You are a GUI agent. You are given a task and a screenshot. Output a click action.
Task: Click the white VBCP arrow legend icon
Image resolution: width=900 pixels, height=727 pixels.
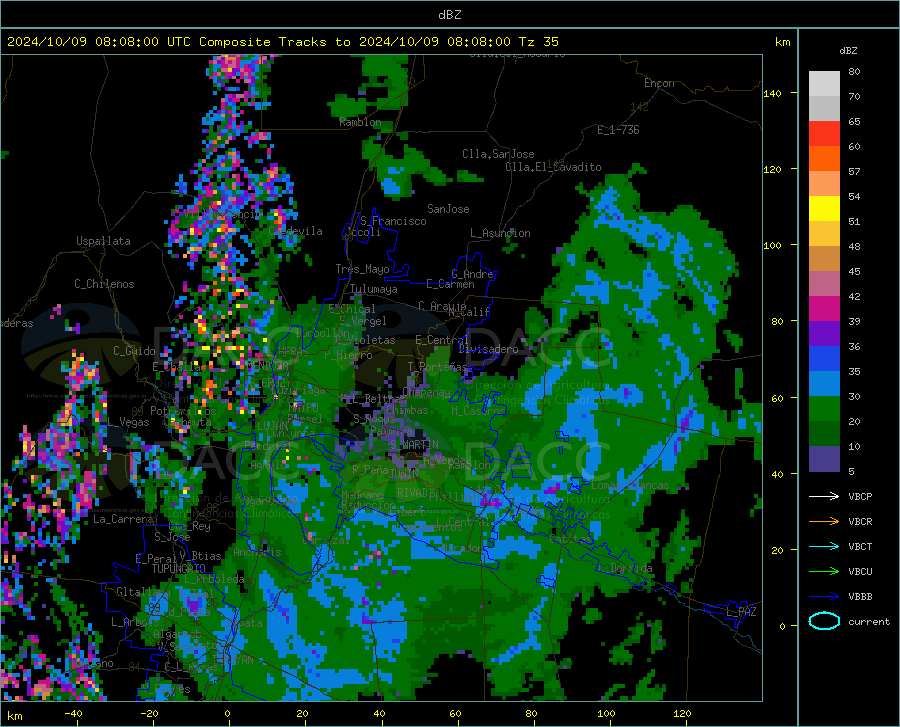coord(824,496)
